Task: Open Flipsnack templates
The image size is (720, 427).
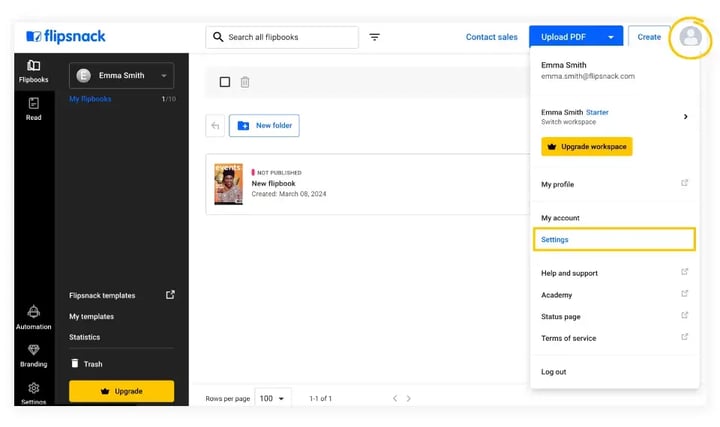Action: click(x=102, y=295)
